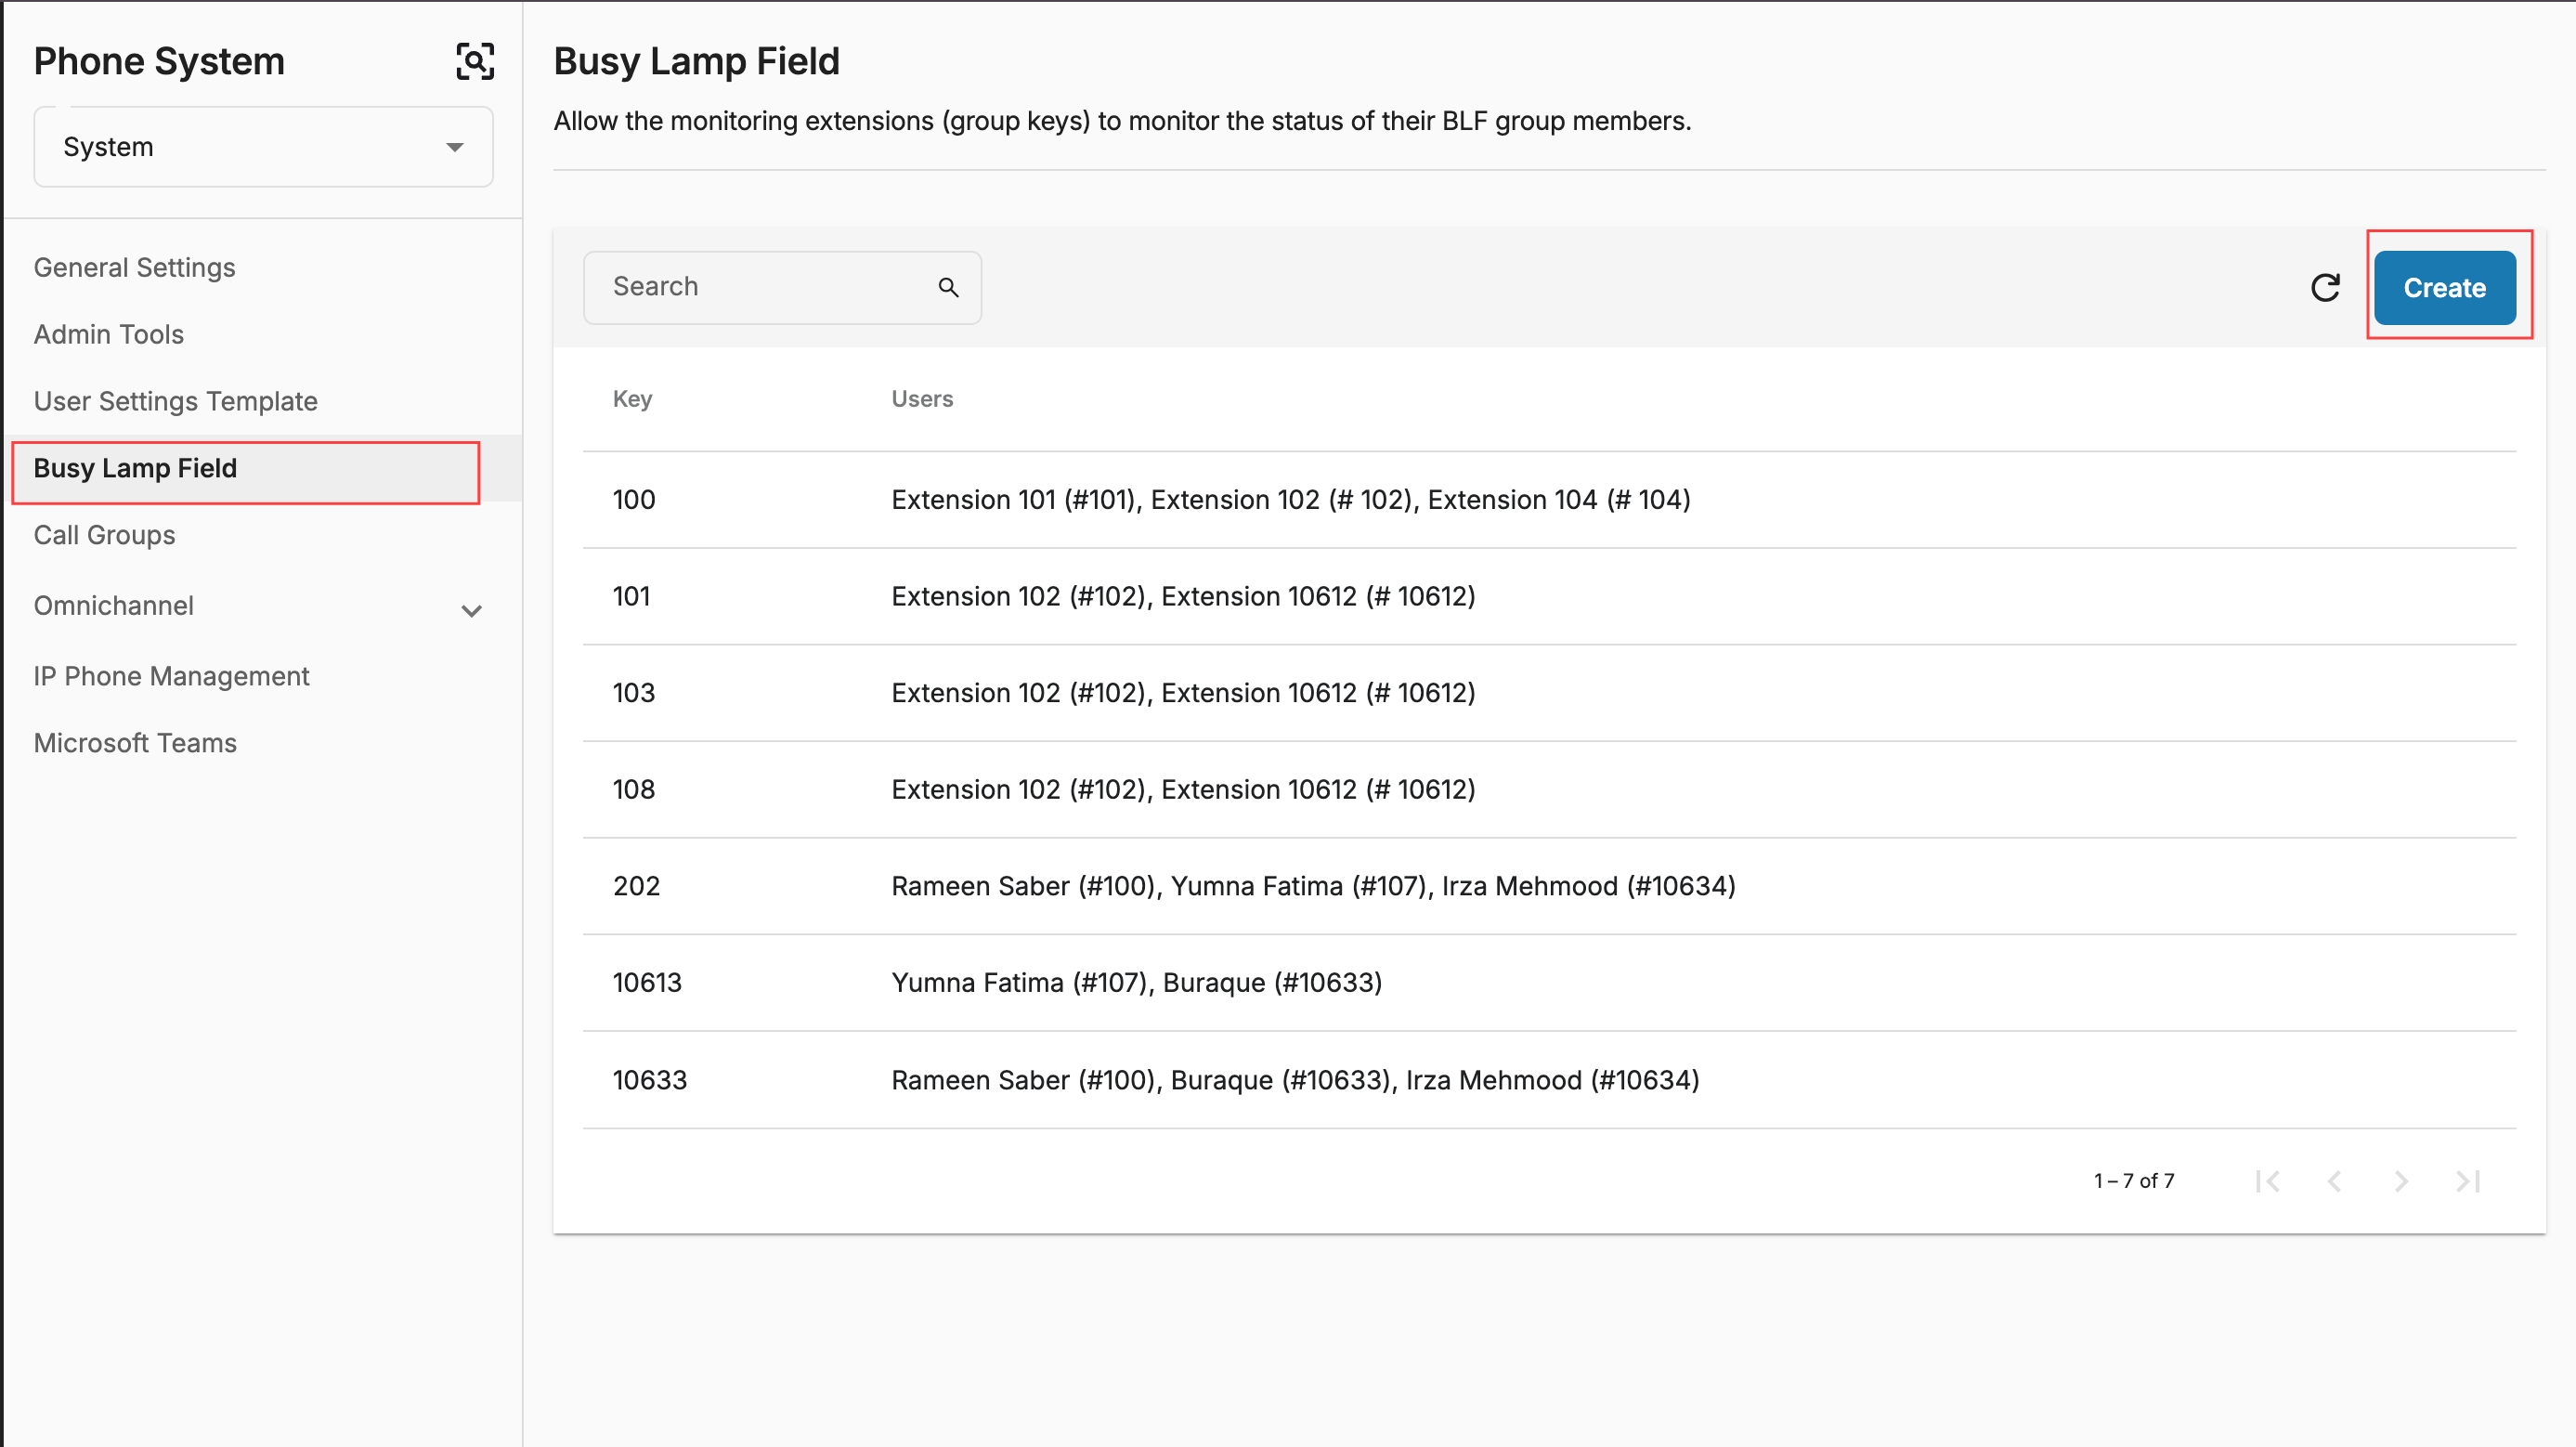
Task: Open Microsoft Teams in sidebar
Action: (136, 743)
